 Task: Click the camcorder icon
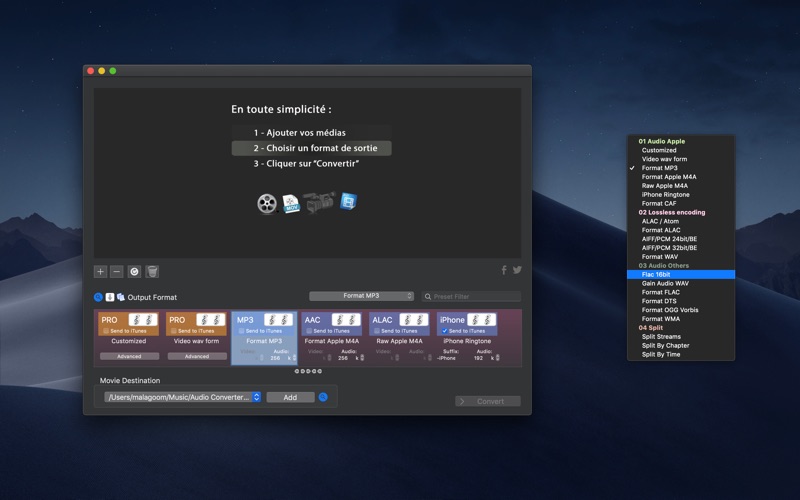[319, 202]
